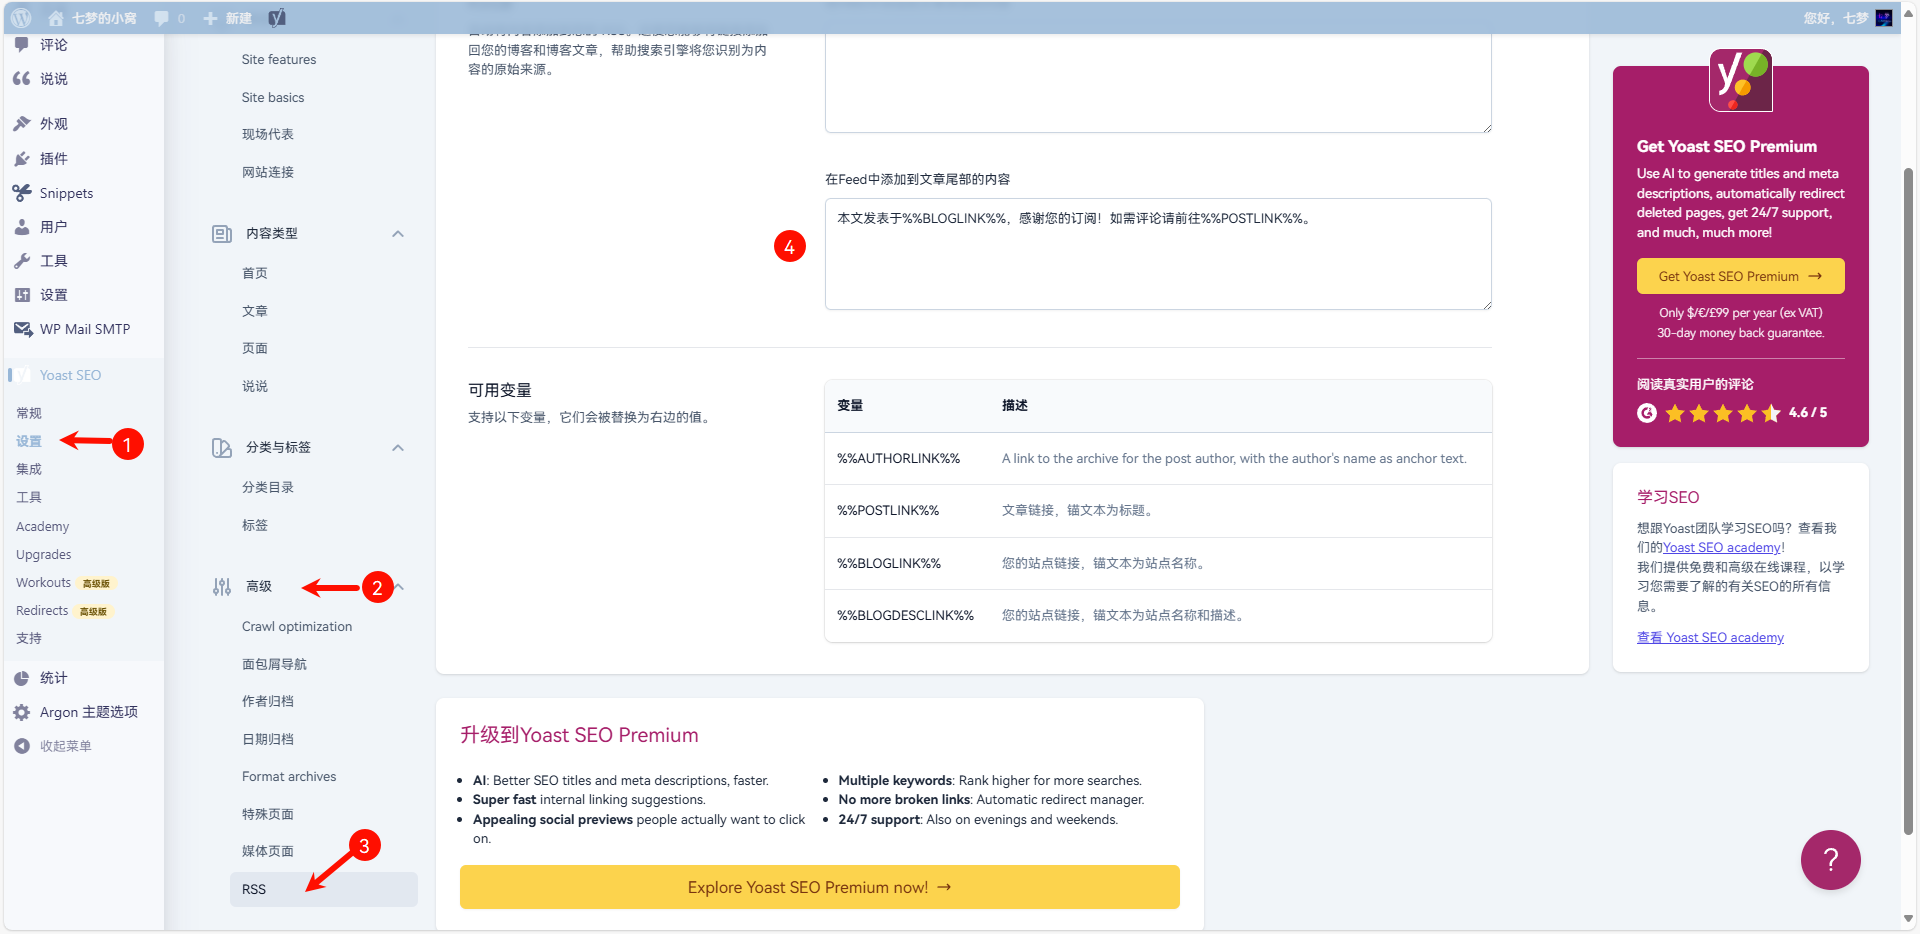Click the WordPress logo icon
Screen dimensions: 1920x934
pyautogui.click(x=21, y=18)
